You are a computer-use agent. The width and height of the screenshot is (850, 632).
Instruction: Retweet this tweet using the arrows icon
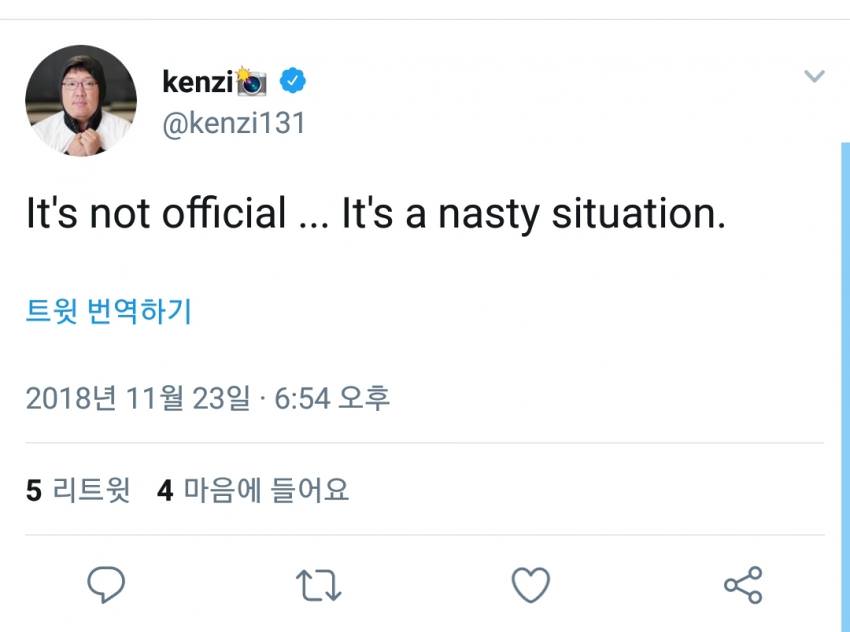(319, 586)
